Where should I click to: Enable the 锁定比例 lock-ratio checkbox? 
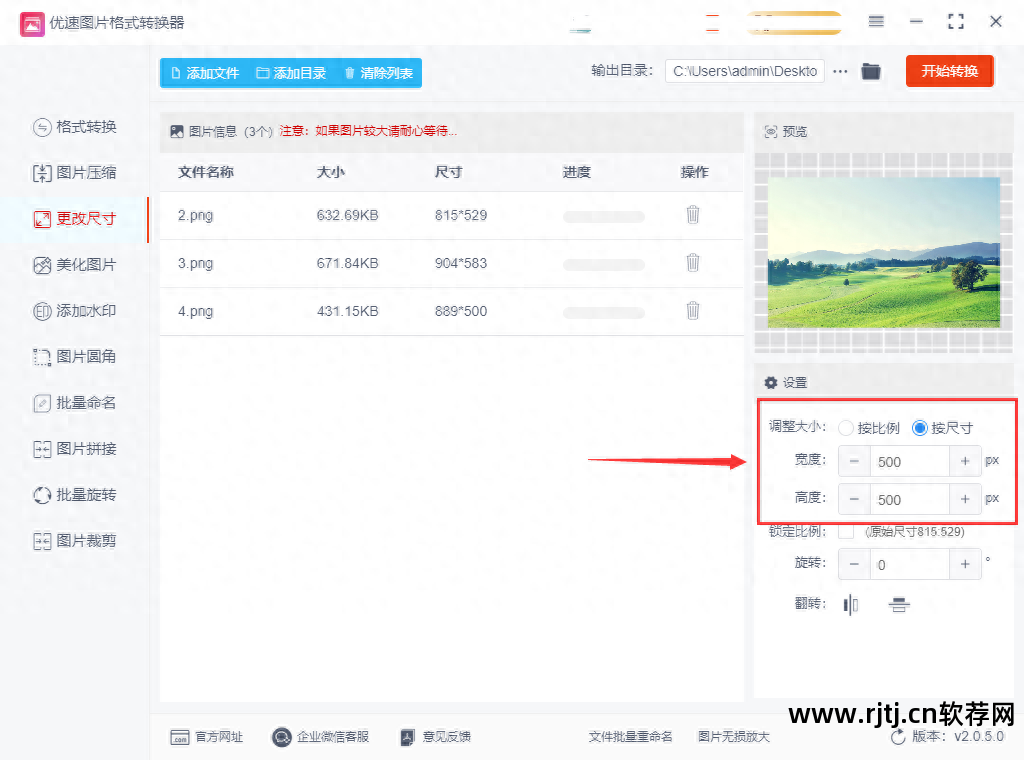click(x=846, y=532)
